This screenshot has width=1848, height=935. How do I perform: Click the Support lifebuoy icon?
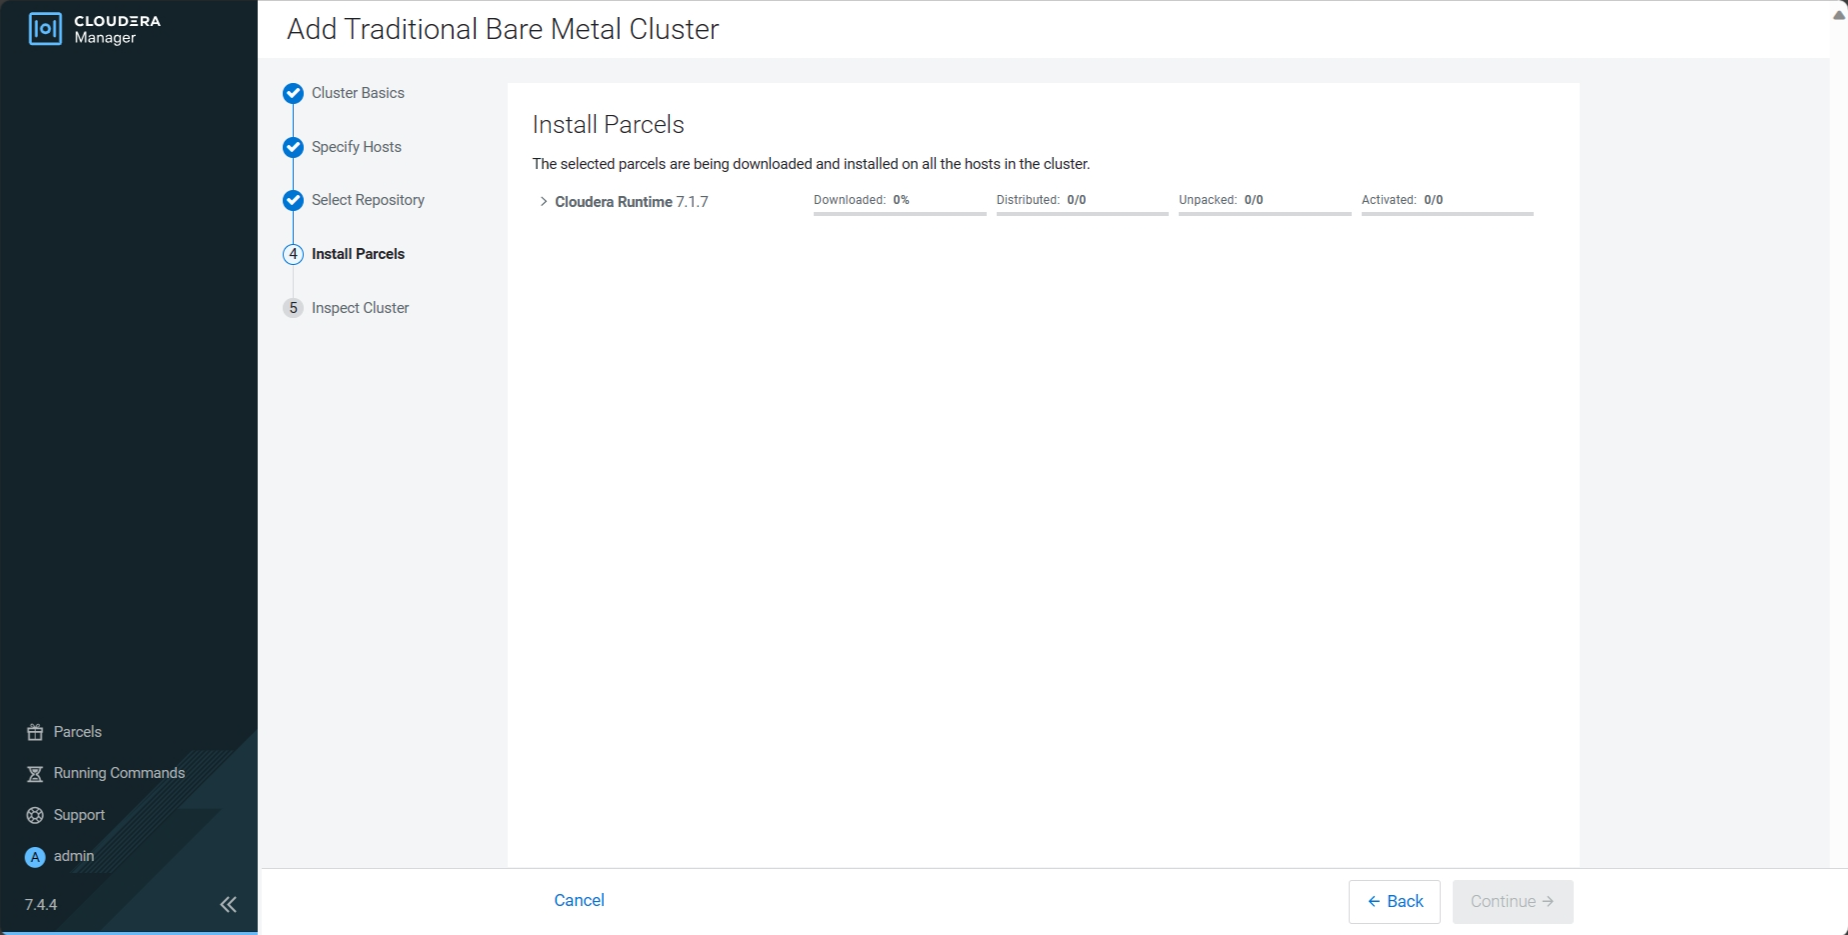(x=35, y=815)
